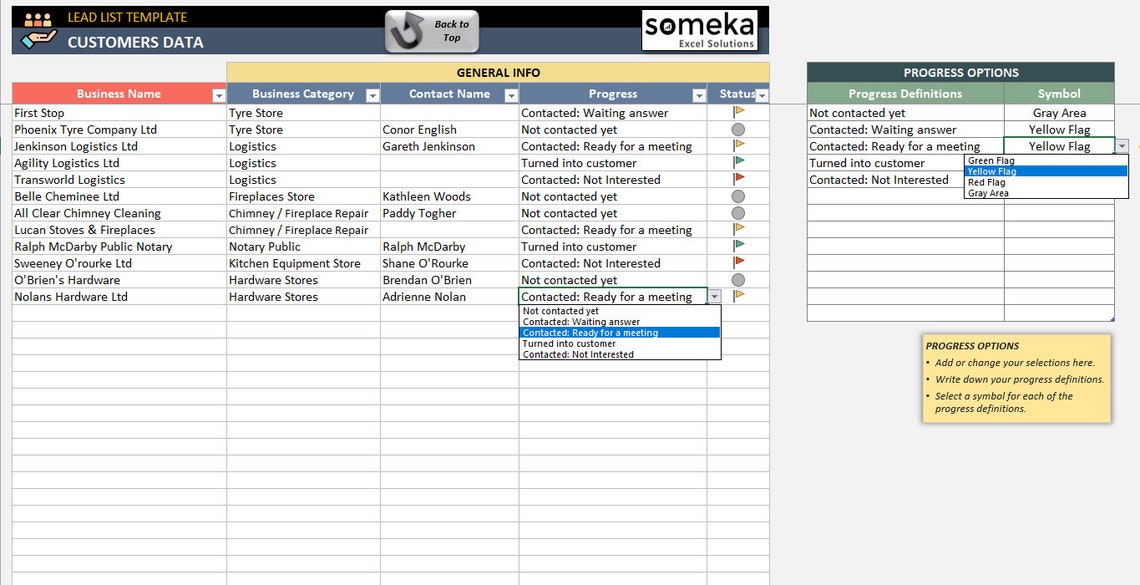This screenshot has height=585, width=1140.
Task: Click the Someka Excel Solutions logo
Action: (699, 30)
